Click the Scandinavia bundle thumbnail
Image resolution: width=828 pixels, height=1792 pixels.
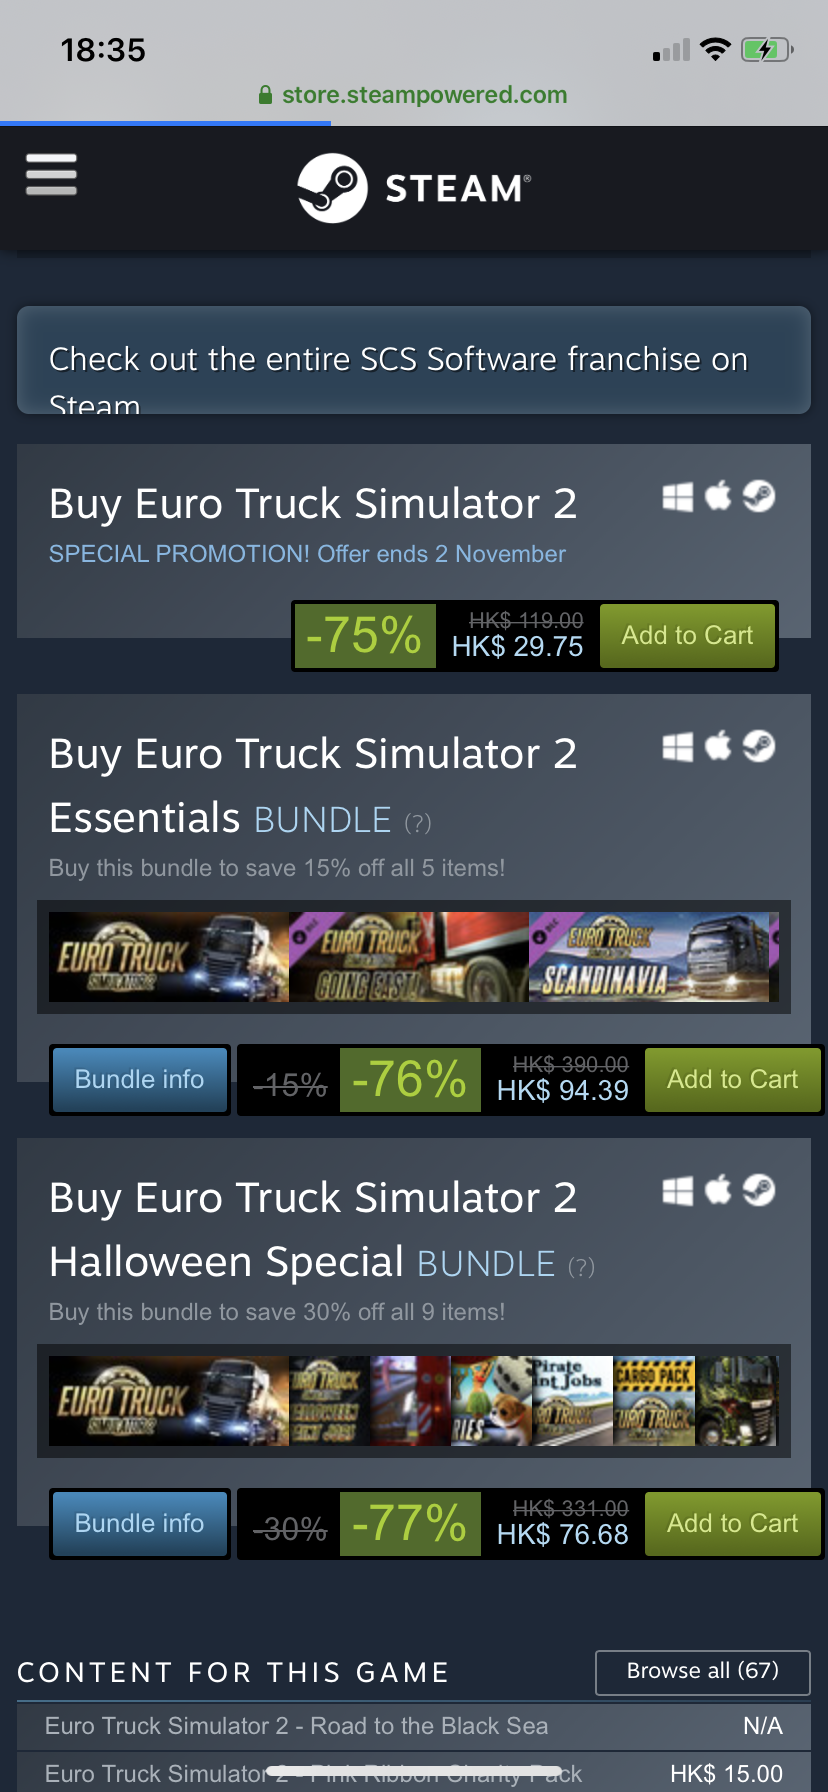[x=654, y=957]
